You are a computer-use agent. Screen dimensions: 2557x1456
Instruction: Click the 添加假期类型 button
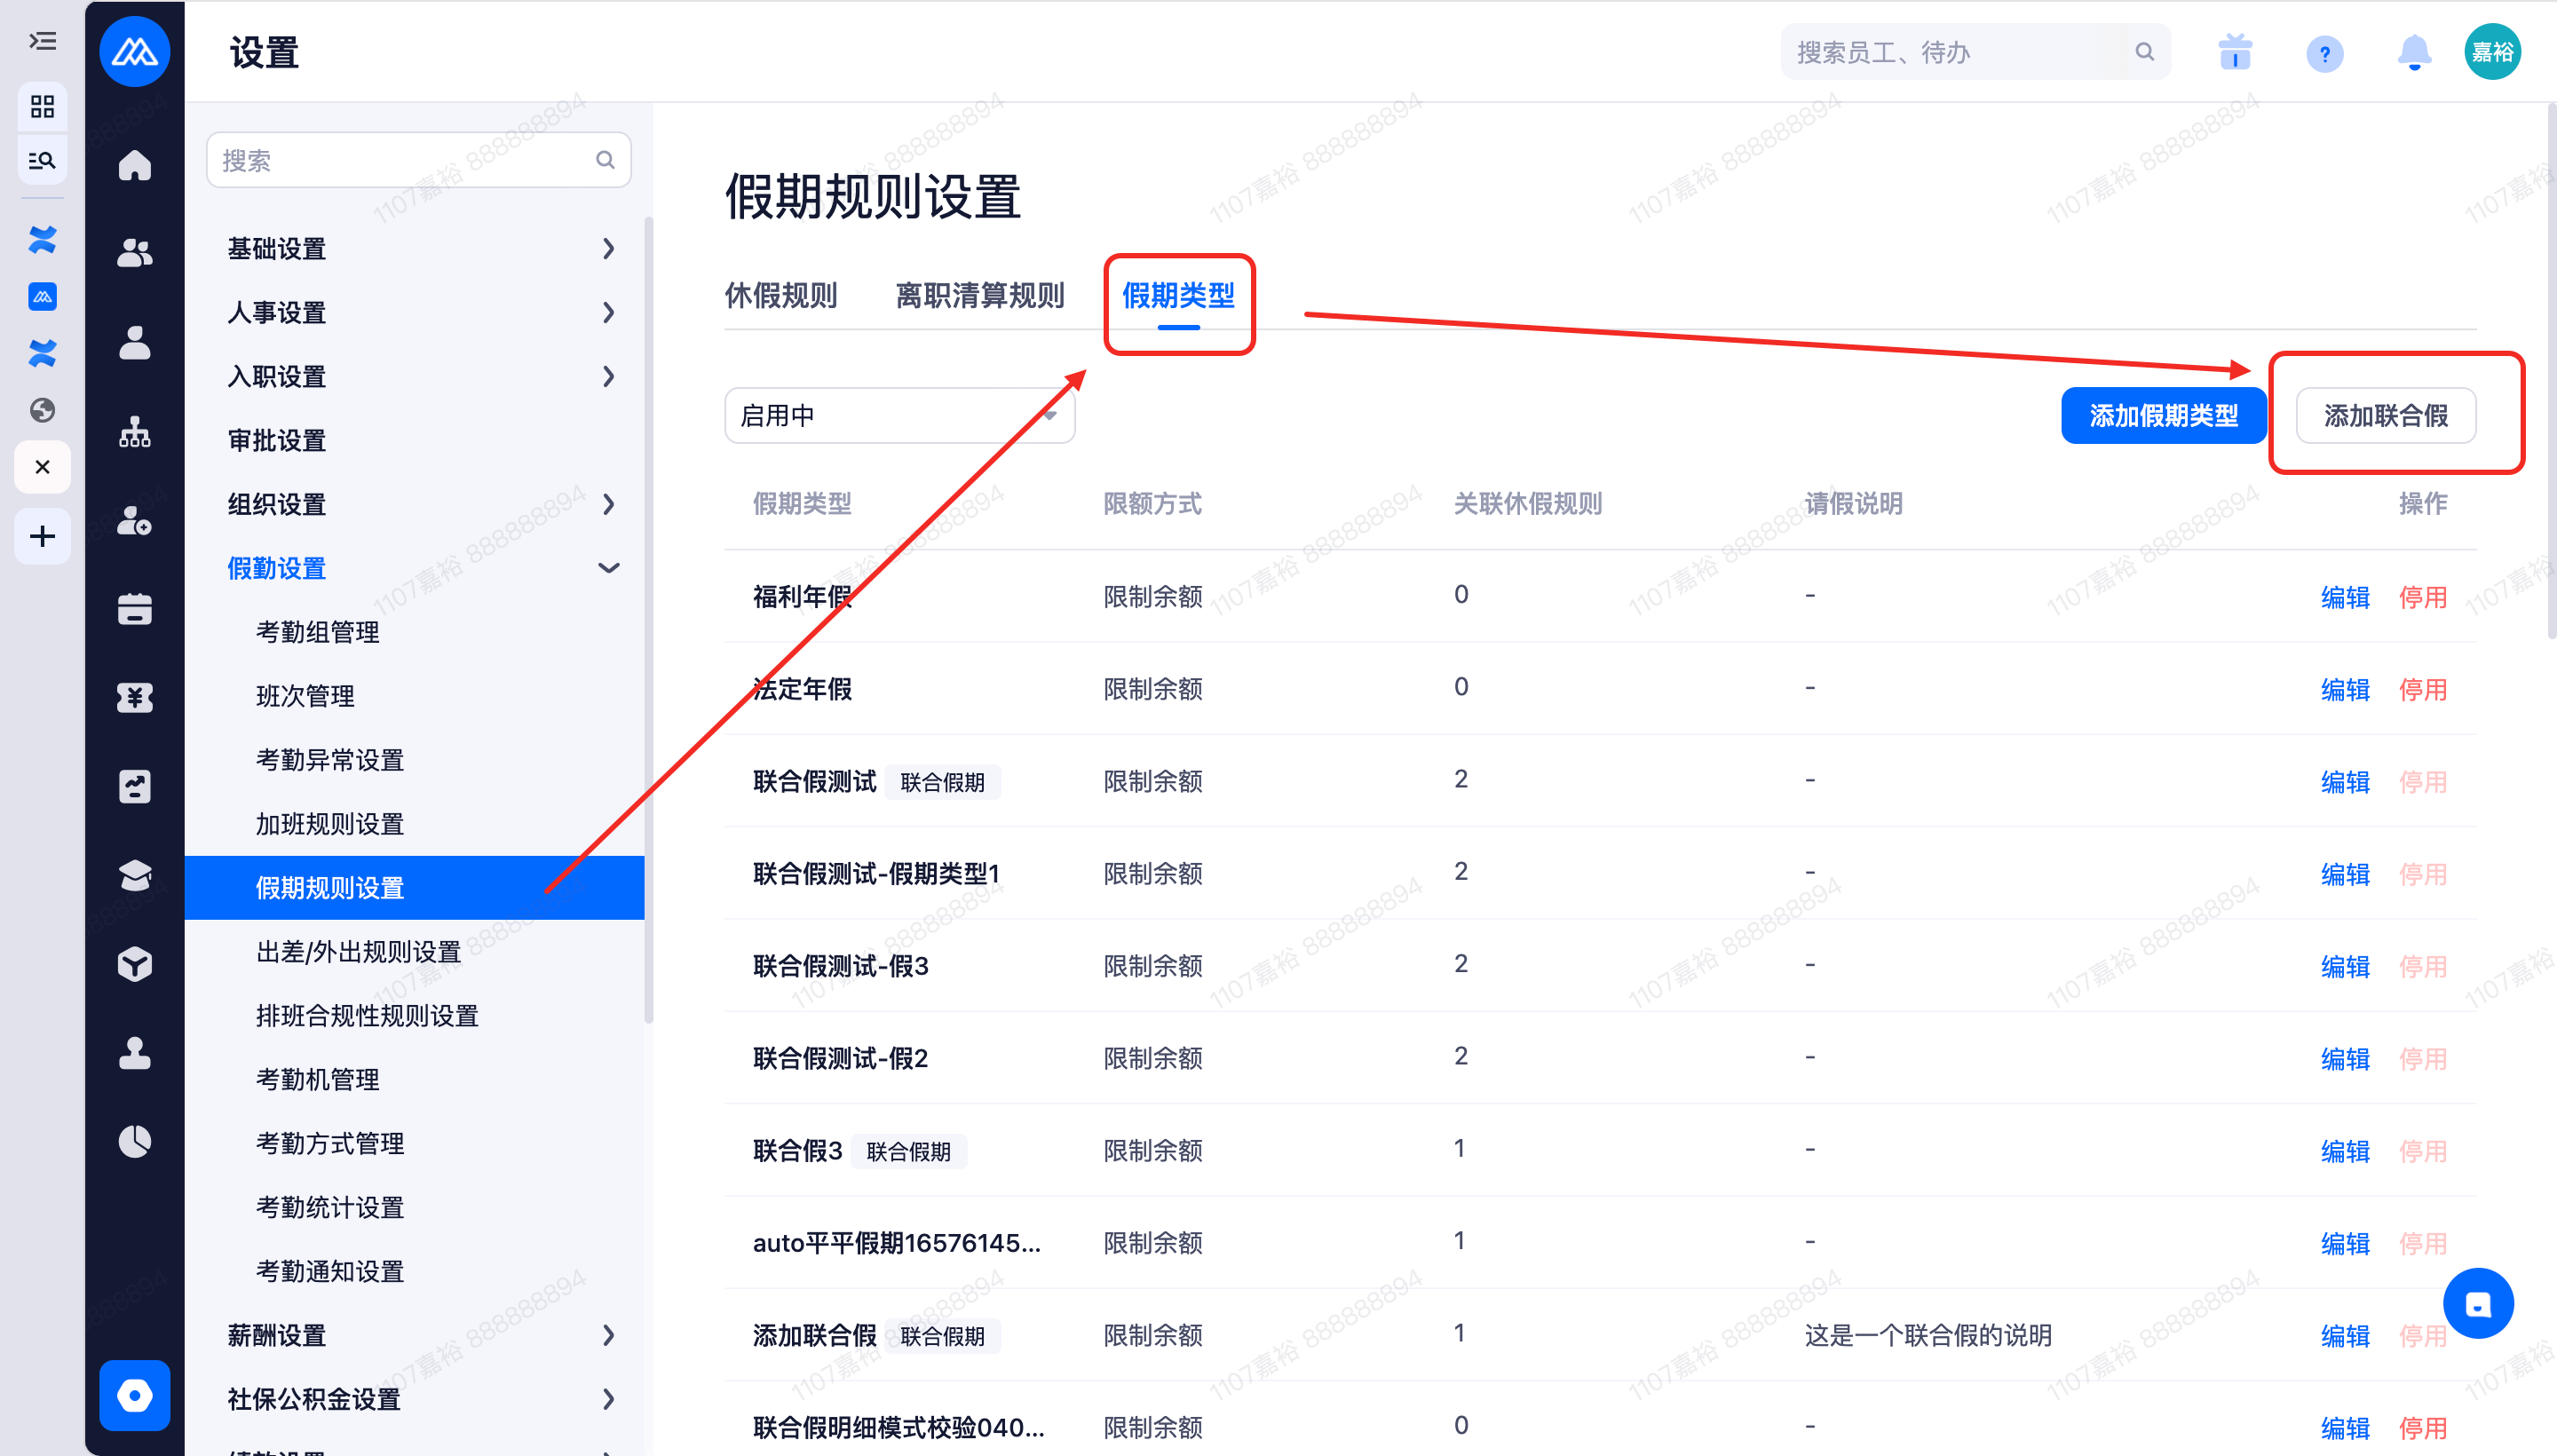click(2163, 415)
